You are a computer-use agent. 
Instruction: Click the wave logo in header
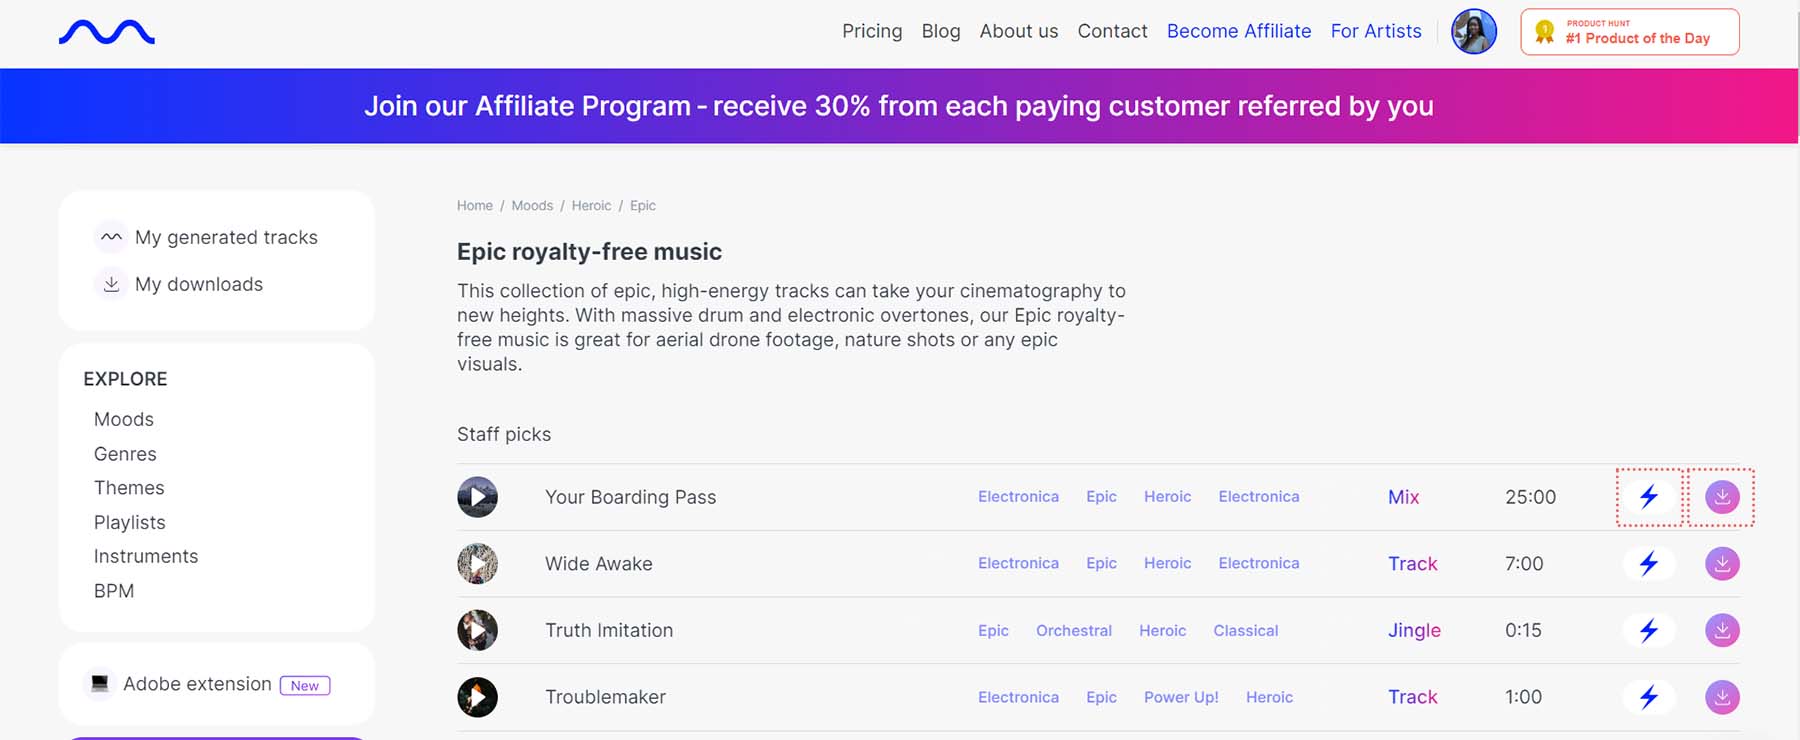pos(107,33)
